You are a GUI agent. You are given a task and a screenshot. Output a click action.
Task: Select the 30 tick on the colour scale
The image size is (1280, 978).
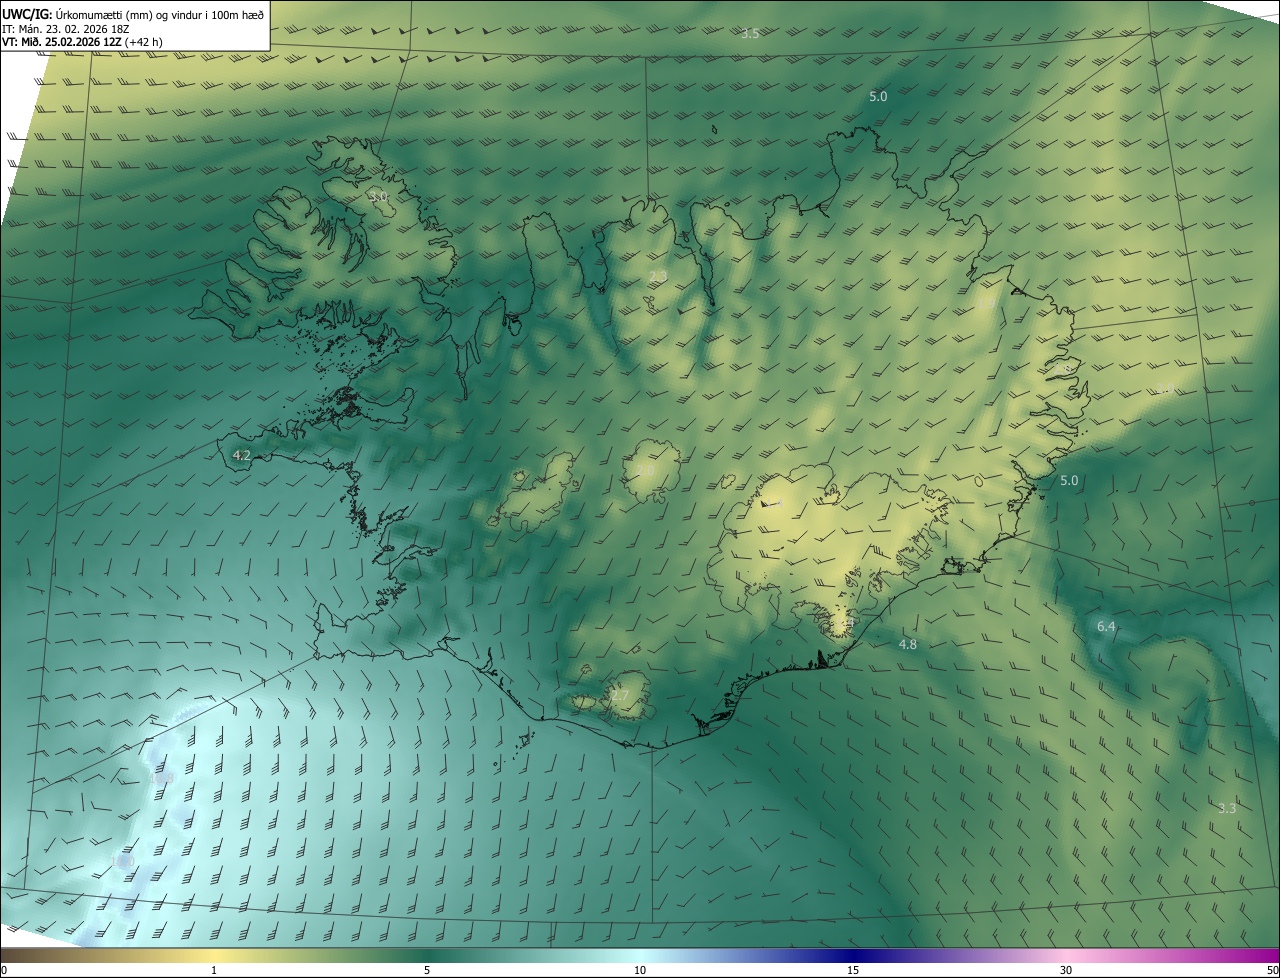click(x=1066, y=970)
